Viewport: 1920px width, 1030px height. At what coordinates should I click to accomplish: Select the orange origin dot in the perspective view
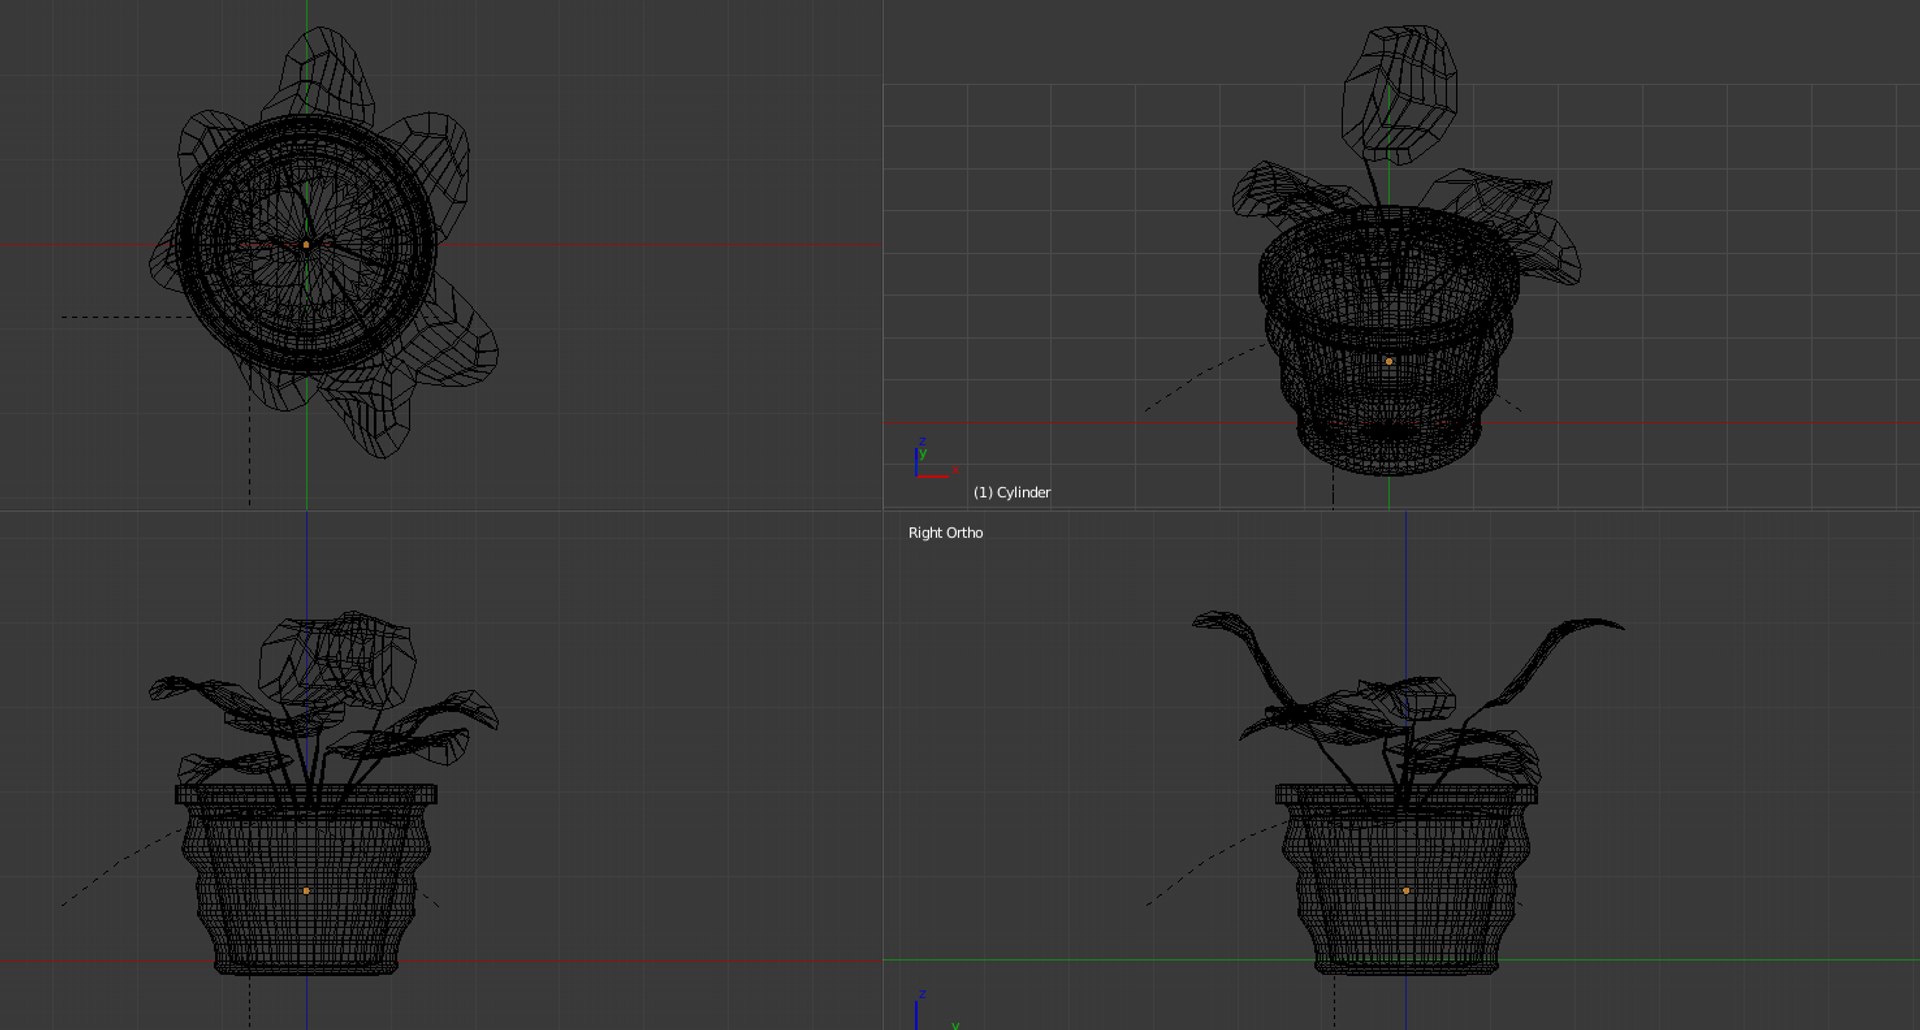(1389, 361)
